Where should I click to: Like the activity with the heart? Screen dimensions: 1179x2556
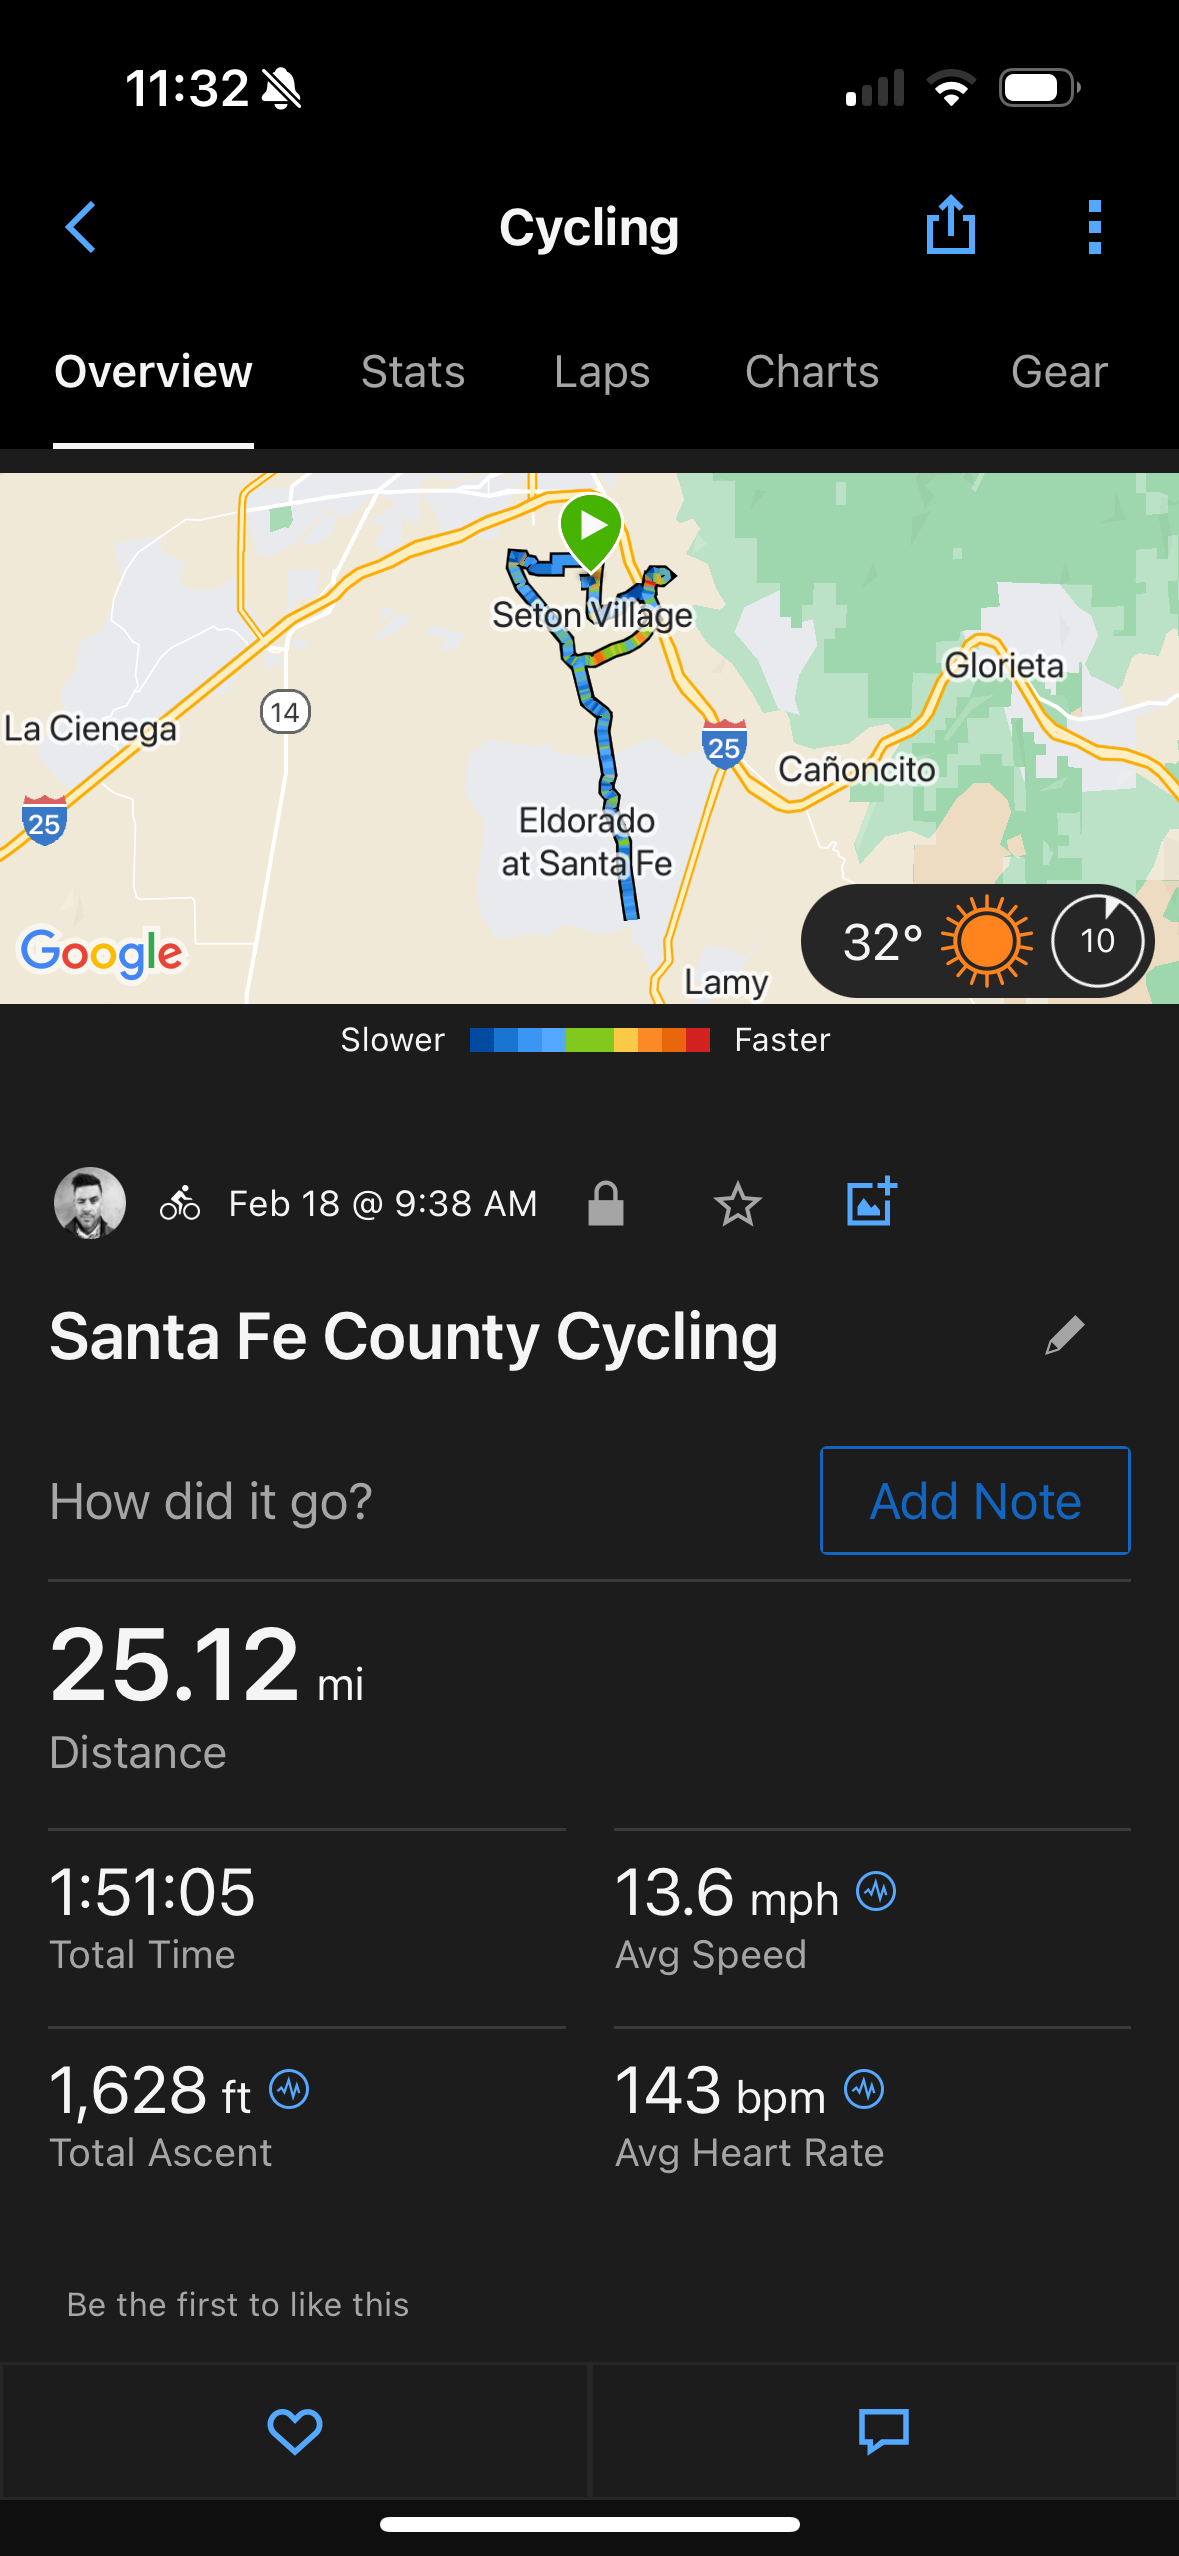click(x=294, y=2431)
